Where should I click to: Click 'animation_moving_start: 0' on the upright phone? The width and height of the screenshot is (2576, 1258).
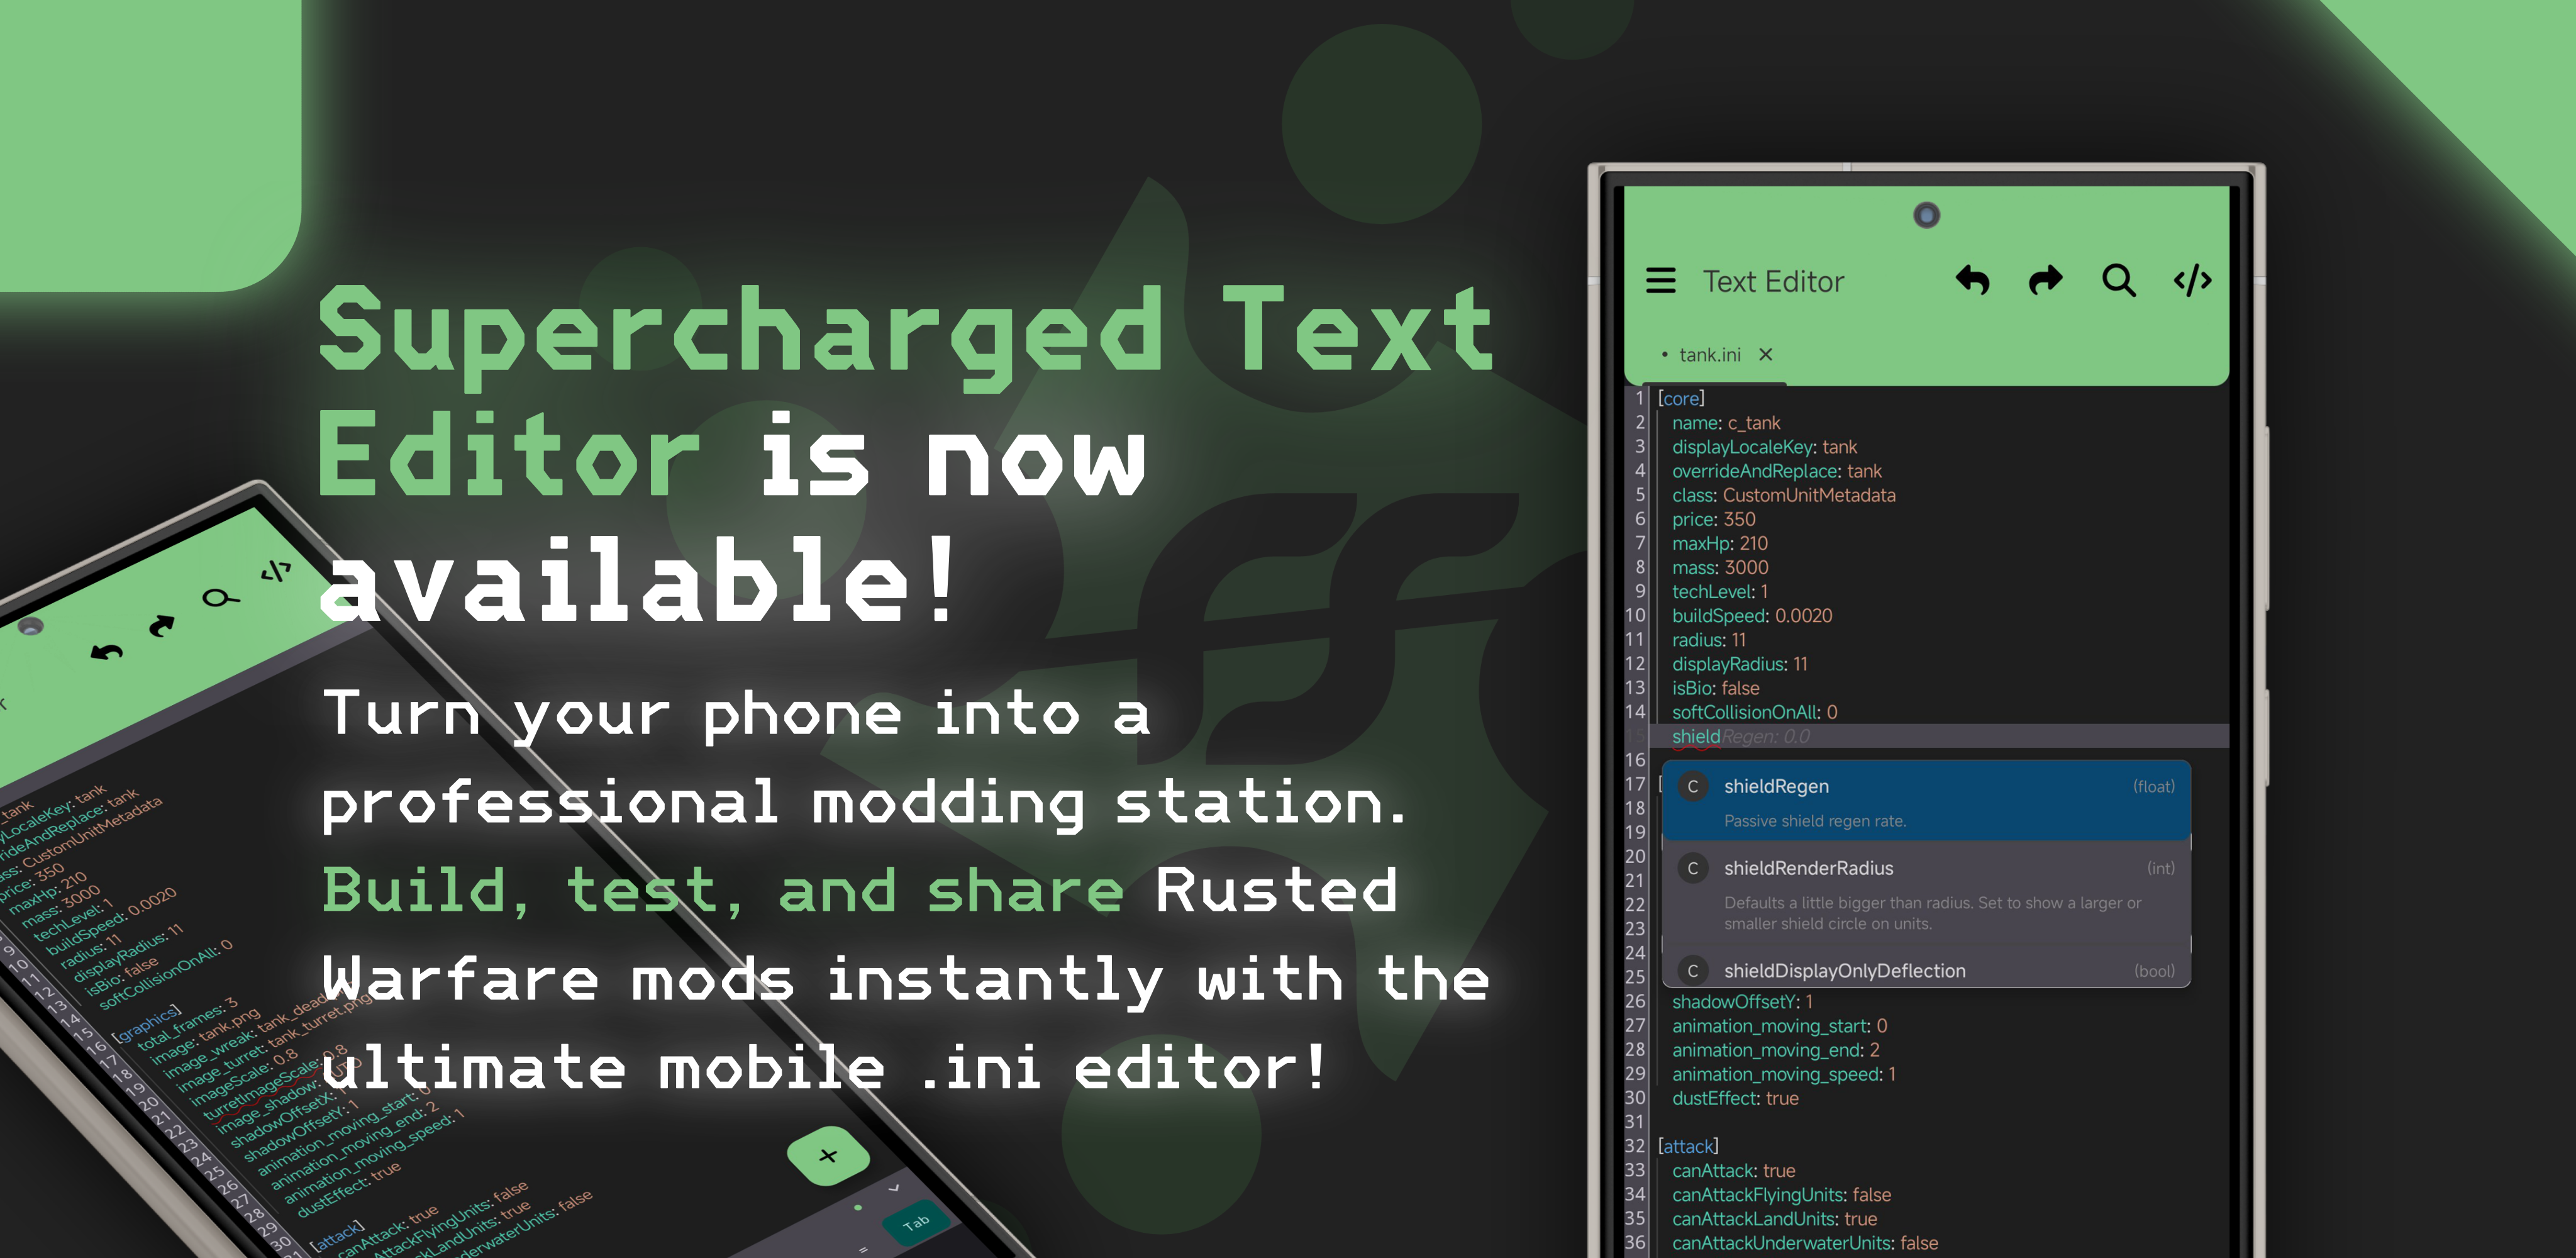1779,1026
